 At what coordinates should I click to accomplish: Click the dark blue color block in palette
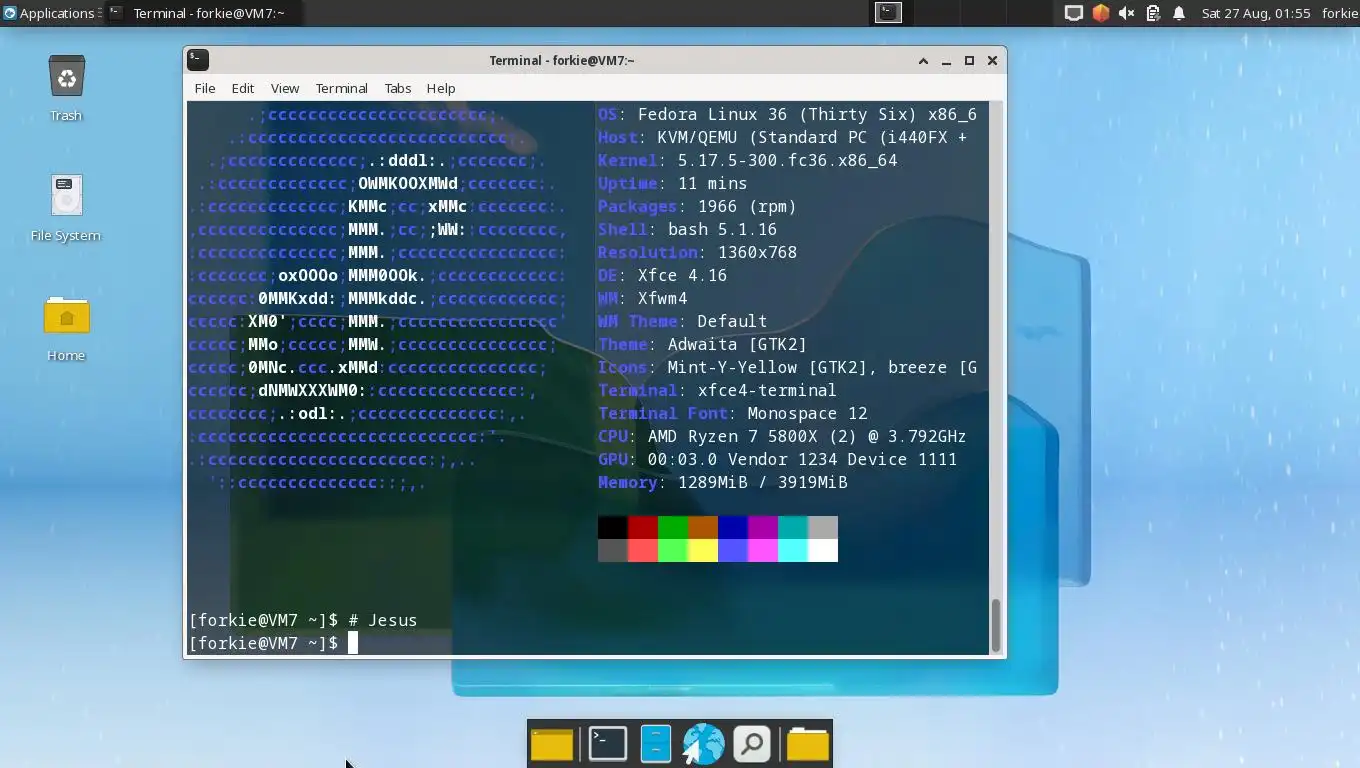[x=733, y=527]
